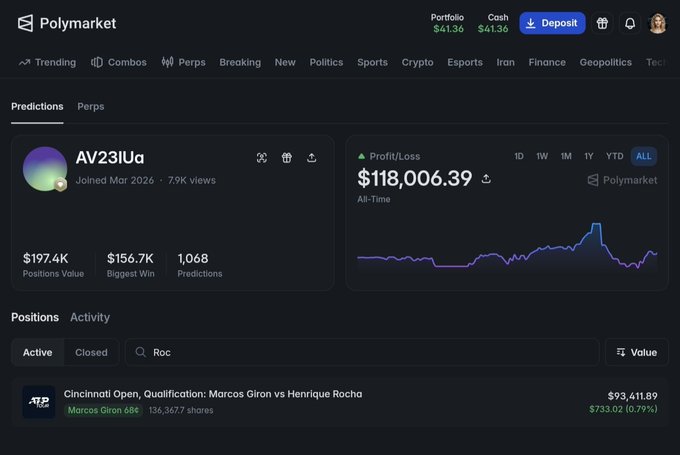Click the Polymarket logo icon

25,23
